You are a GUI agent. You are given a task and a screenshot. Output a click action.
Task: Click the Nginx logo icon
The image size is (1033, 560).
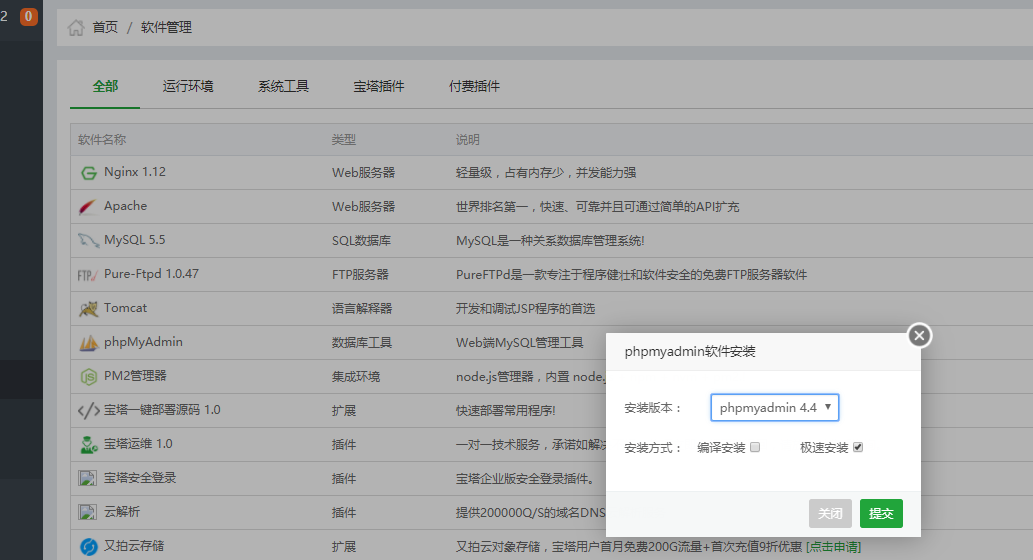coord(88,173)
